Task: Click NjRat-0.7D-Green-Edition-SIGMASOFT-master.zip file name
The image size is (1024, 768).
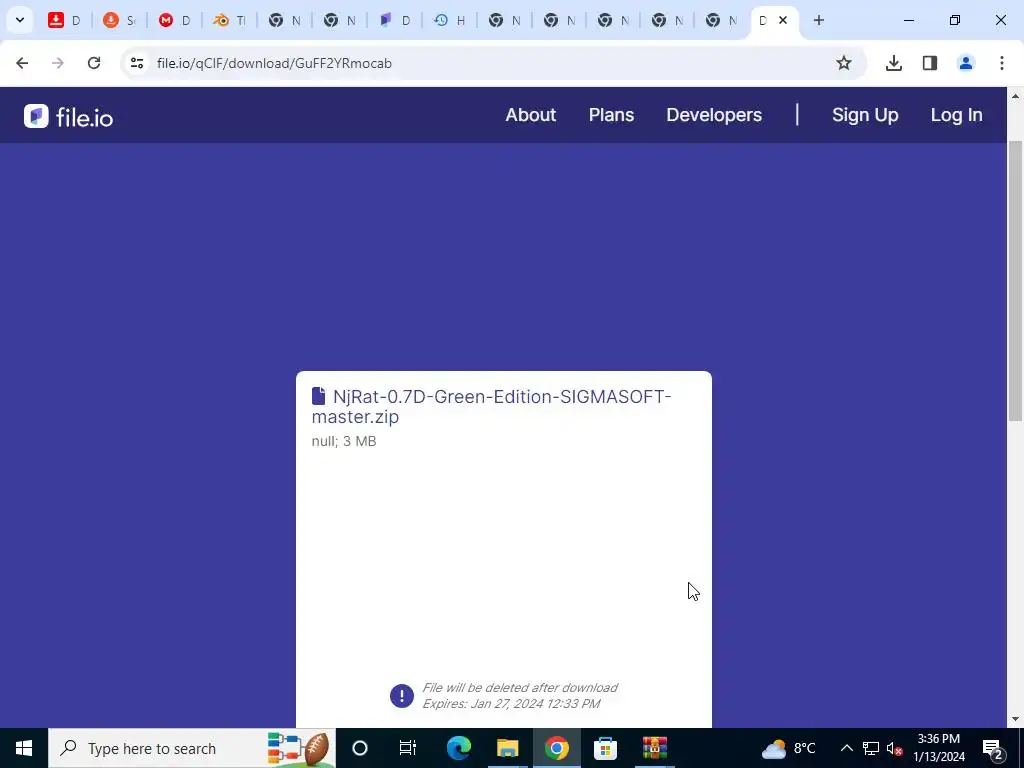Action: pos(491,406)
